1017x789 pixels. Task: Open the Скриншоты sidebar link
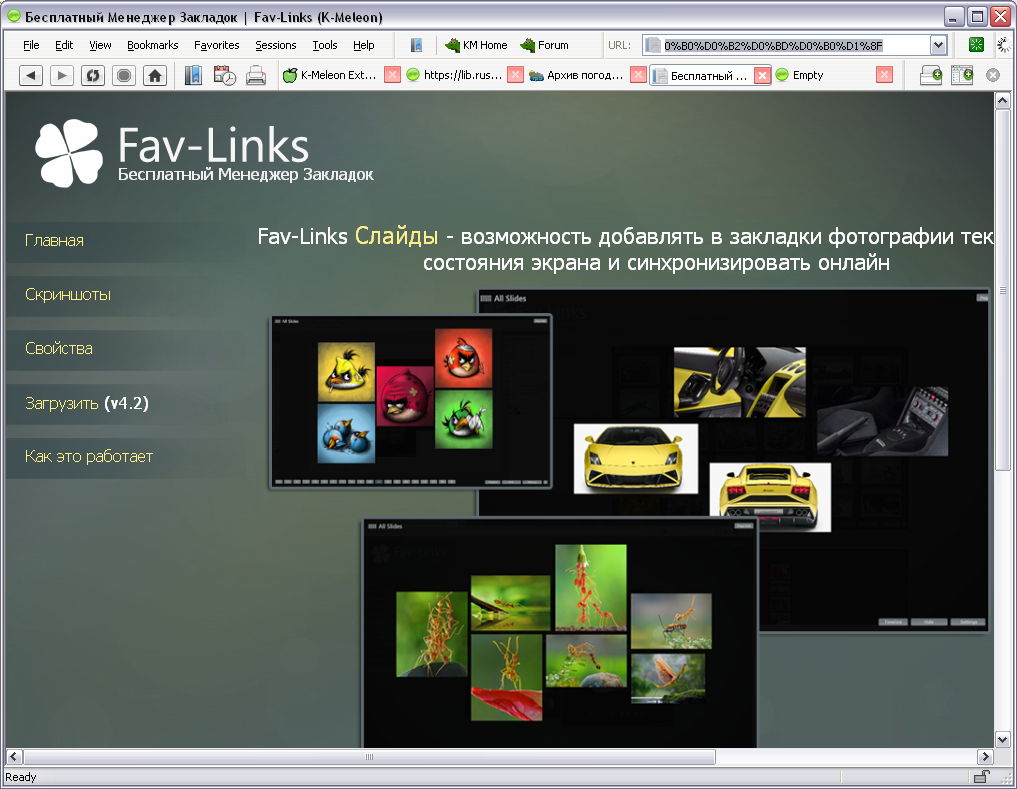tap(68, 295)
